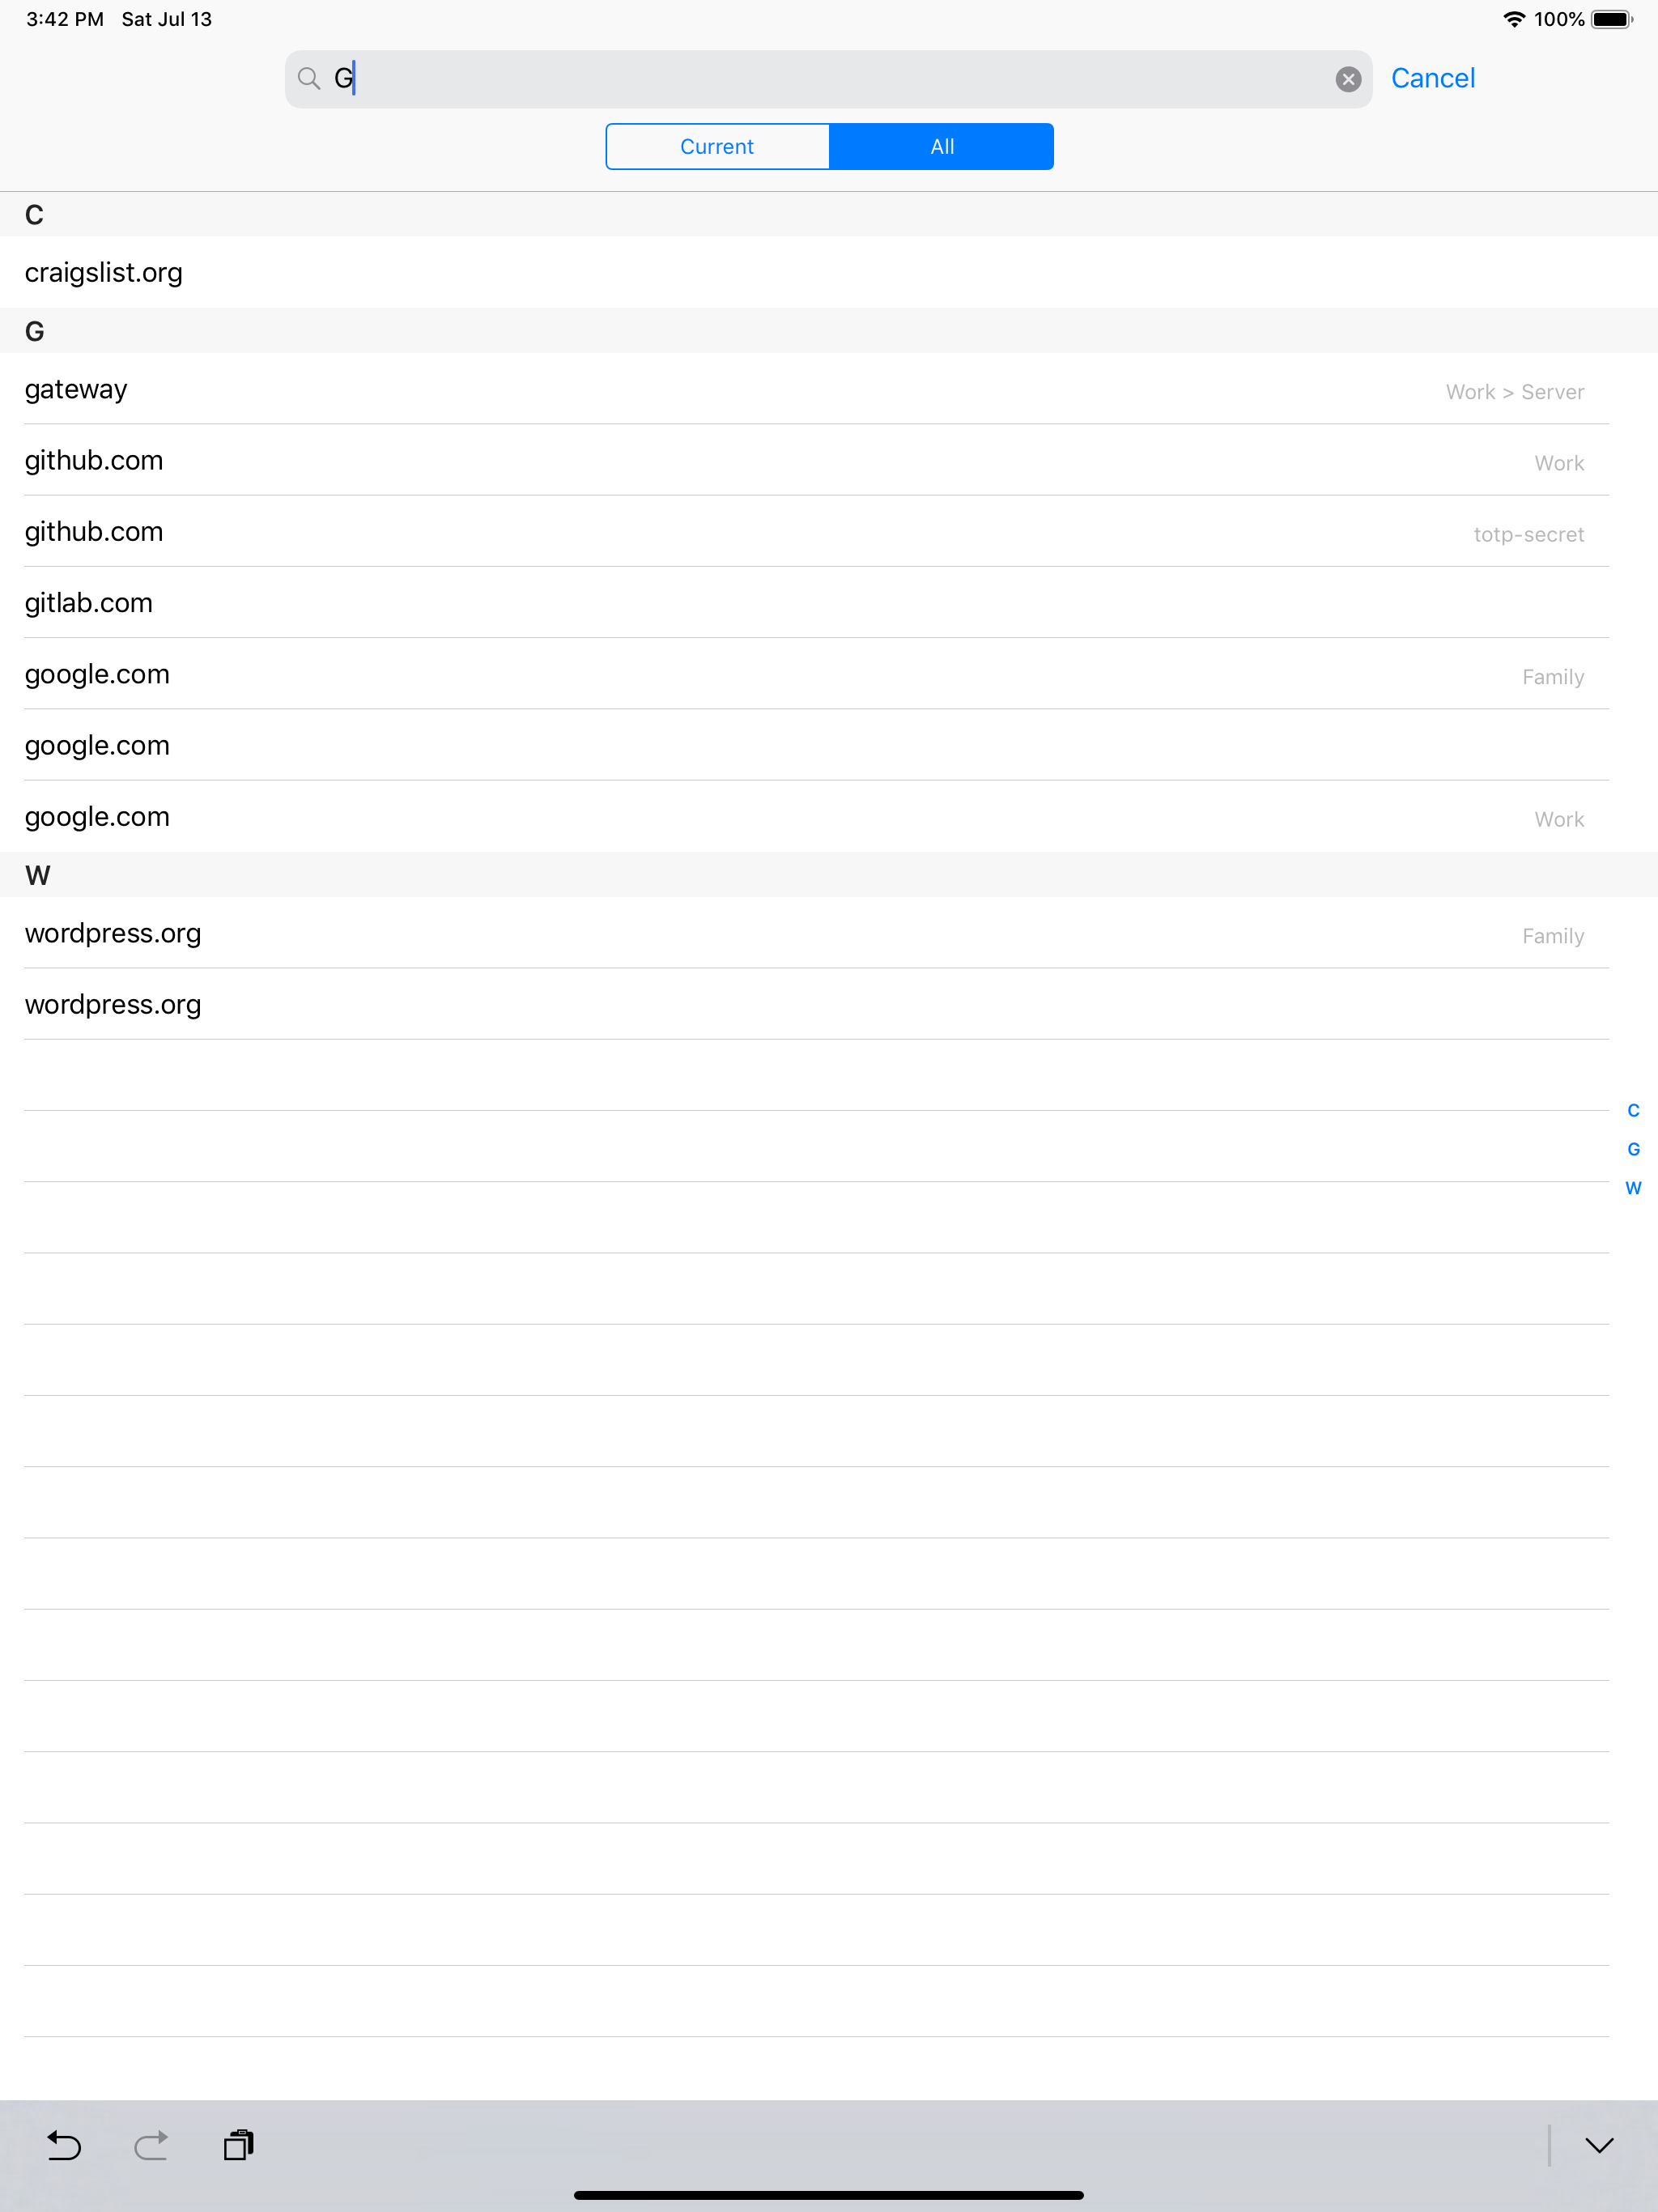Tap the redo icon in bottom toolbar
Viewport: 1658px width, 2212px height.
tap(151, 2144)
